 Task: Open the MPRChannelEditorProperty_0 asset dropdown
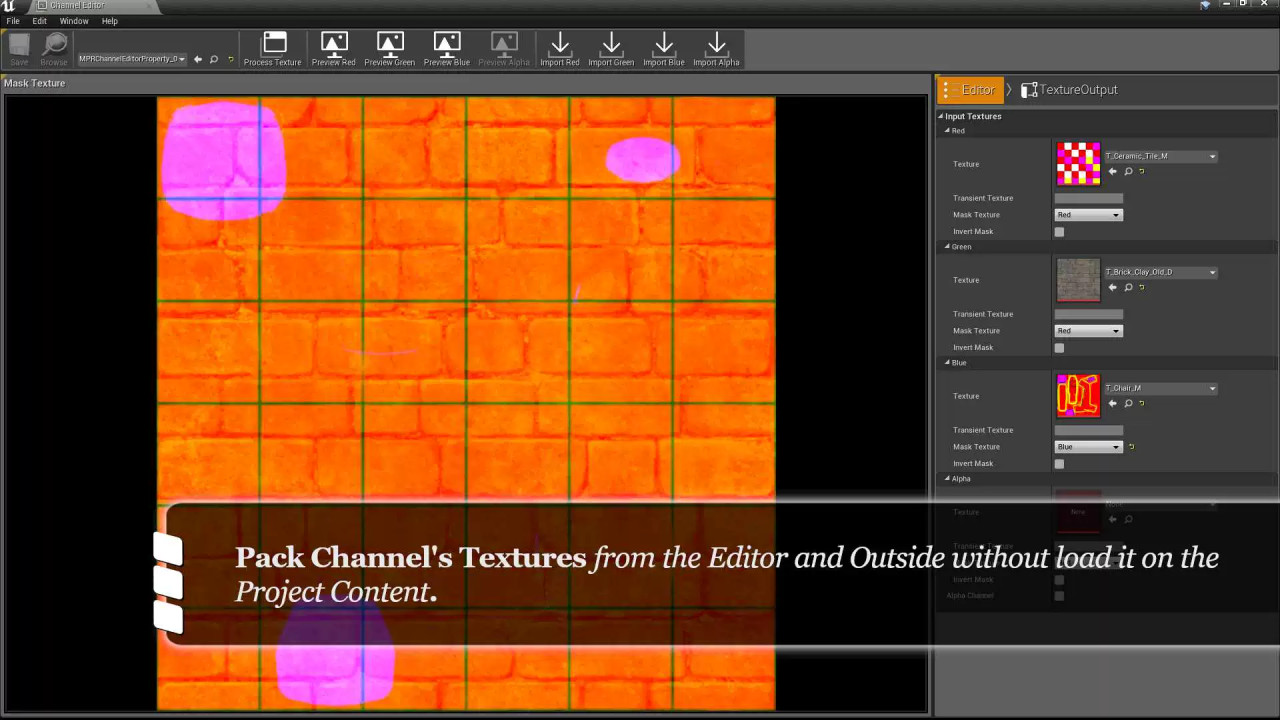click(132, 59)
